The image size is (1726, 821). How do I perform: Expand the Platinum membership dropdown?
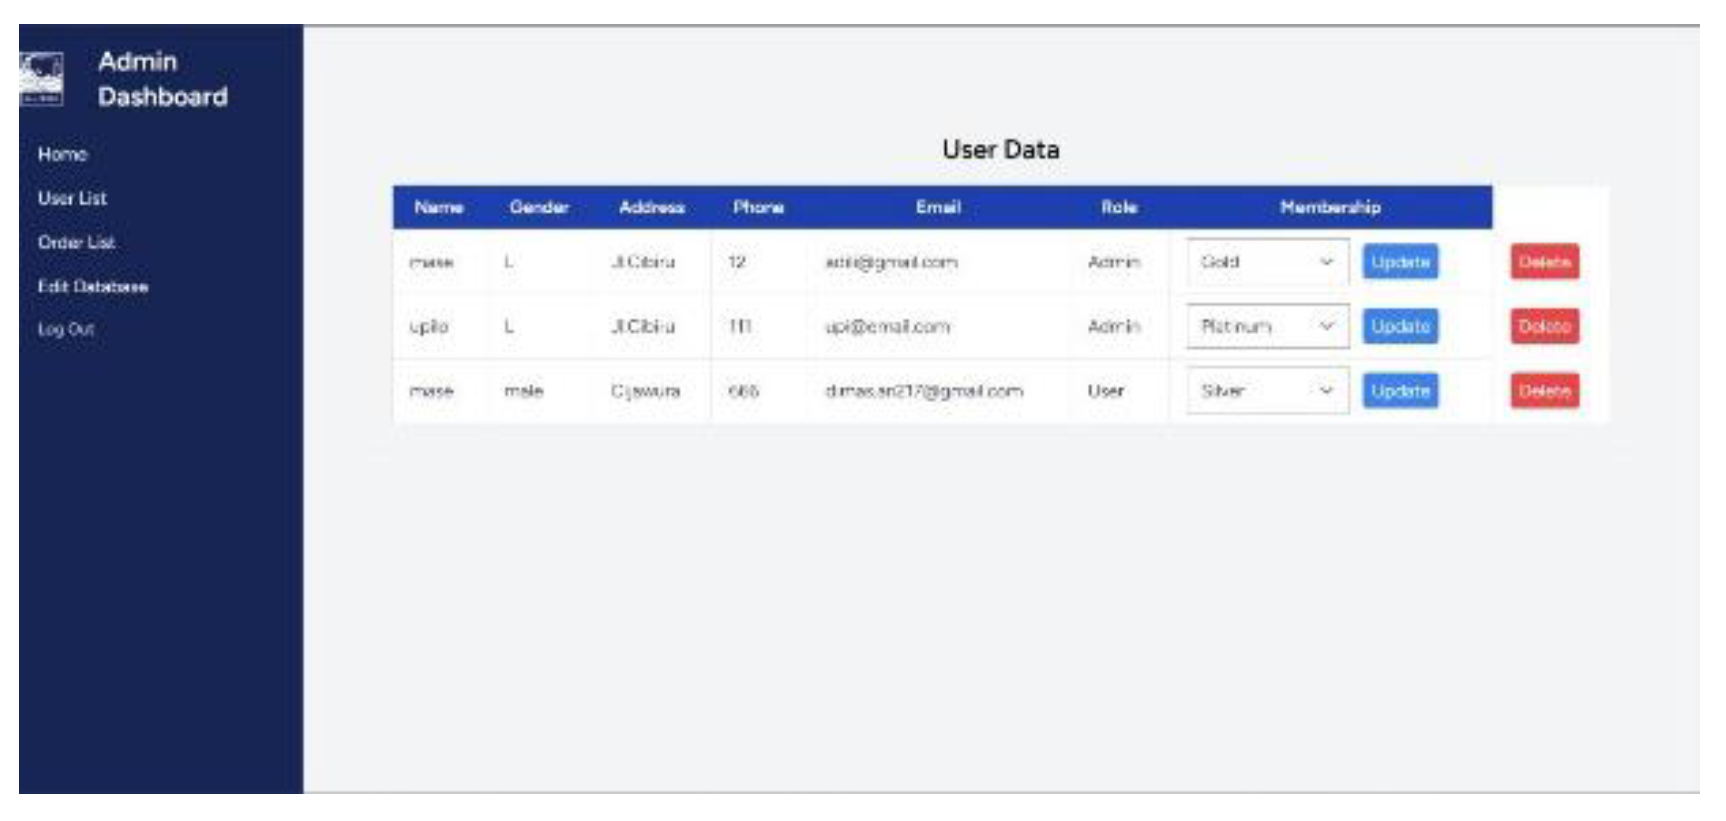(x=1267, y=326)
